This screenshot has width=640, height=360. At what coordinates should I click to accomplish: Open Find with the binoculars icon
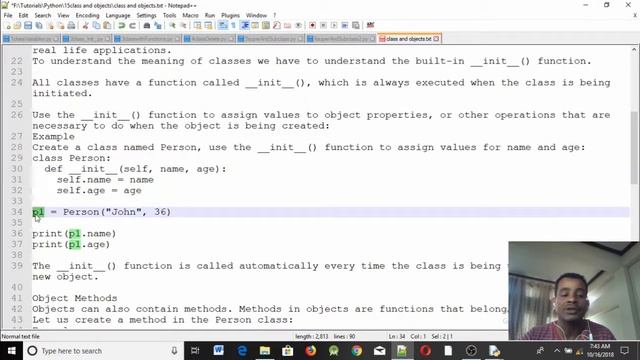coord(147,26)
